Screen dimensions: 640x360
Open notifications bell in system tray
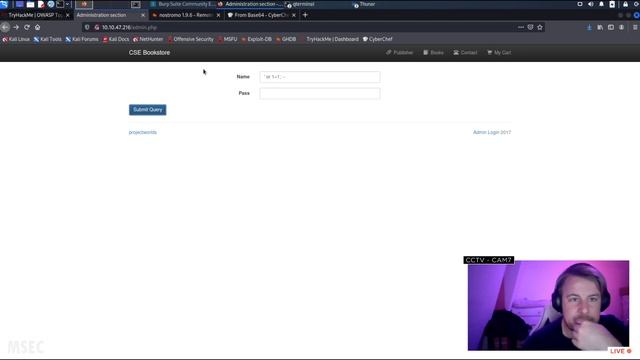601,4
